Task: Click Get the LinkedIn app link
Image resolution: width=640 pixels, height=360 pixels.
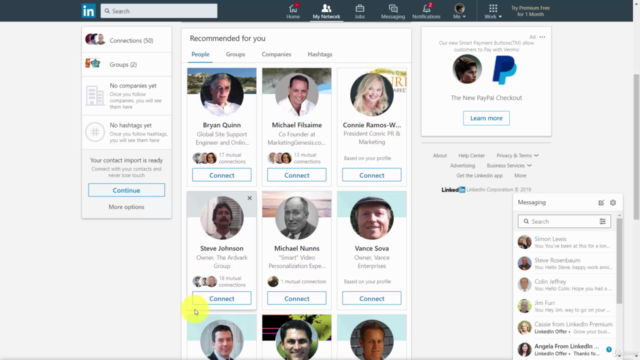Action: click(480, 176)
